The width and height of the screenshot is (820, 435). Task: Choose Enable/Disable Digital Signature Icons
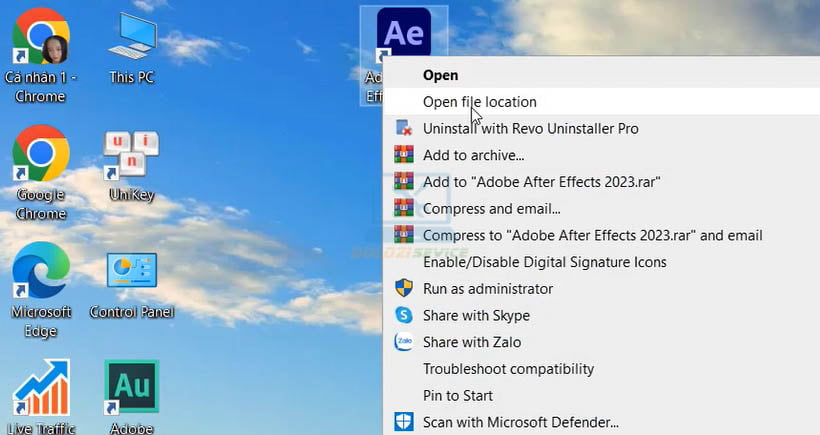point(601,261)
